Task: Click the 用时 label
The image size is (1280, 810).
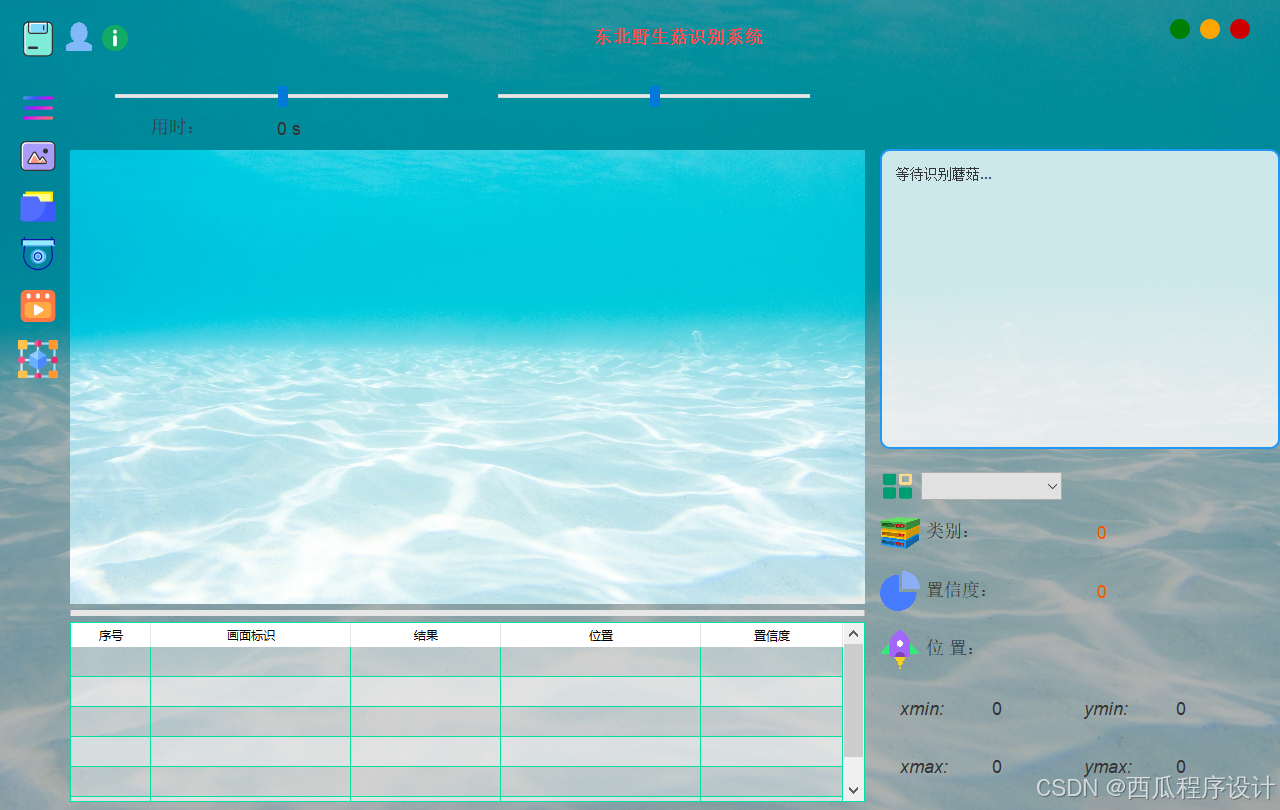Action: [174, 127]
